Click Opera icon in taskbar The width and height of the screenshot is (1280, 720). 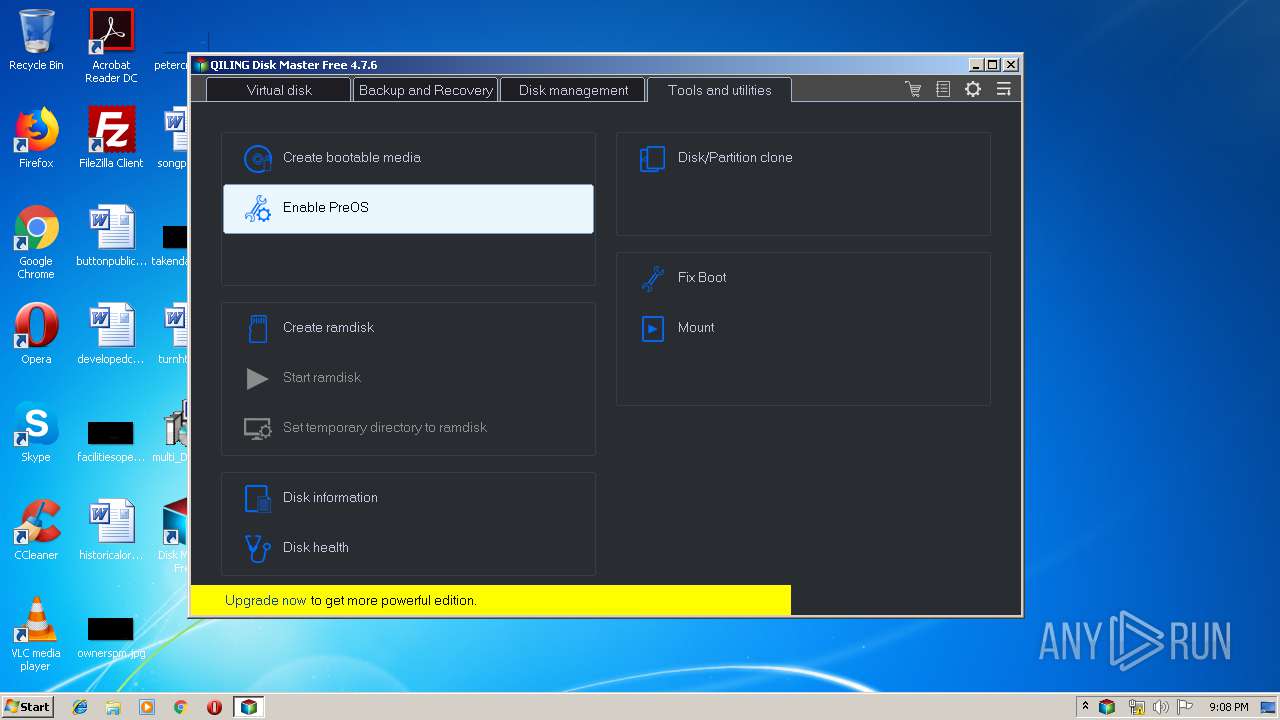[x=214, y=707]
